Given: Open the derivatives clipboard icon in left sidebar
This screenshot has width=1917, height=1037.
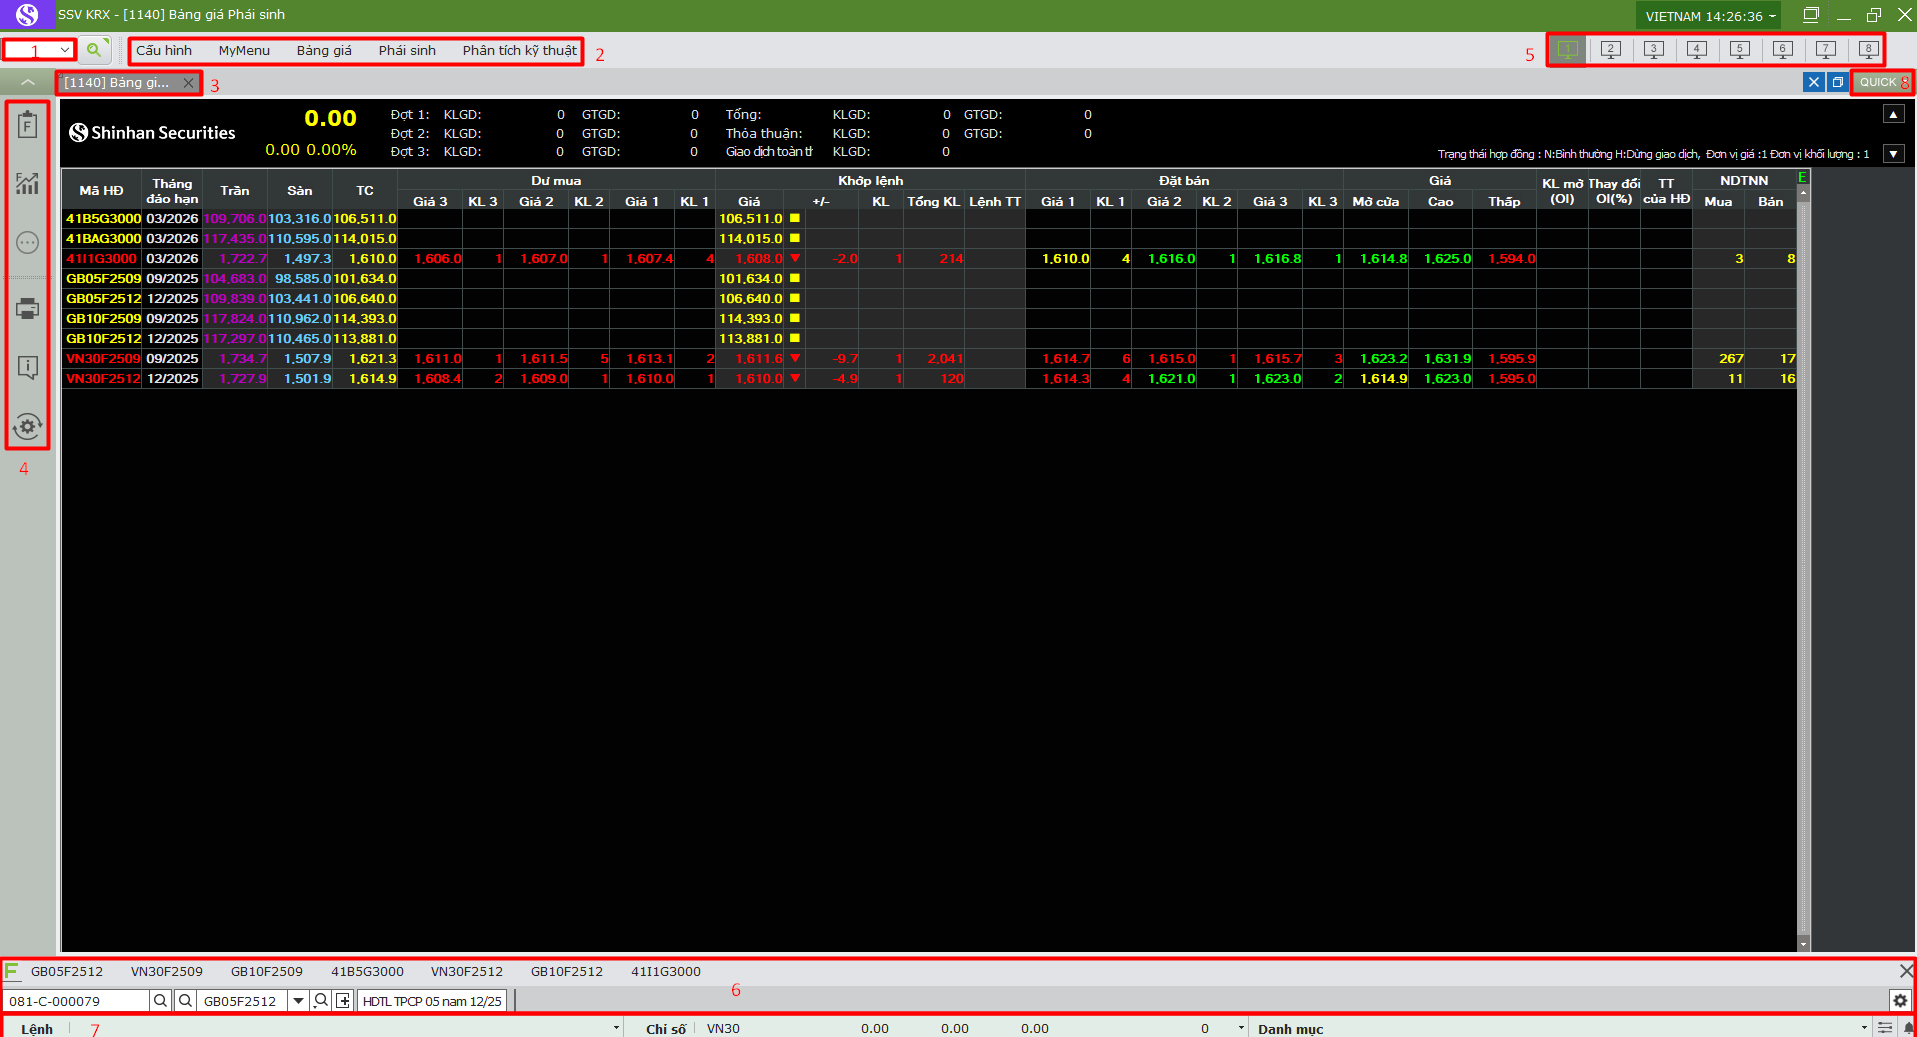Looking at the screenshot, I should [x=28, y=125].
